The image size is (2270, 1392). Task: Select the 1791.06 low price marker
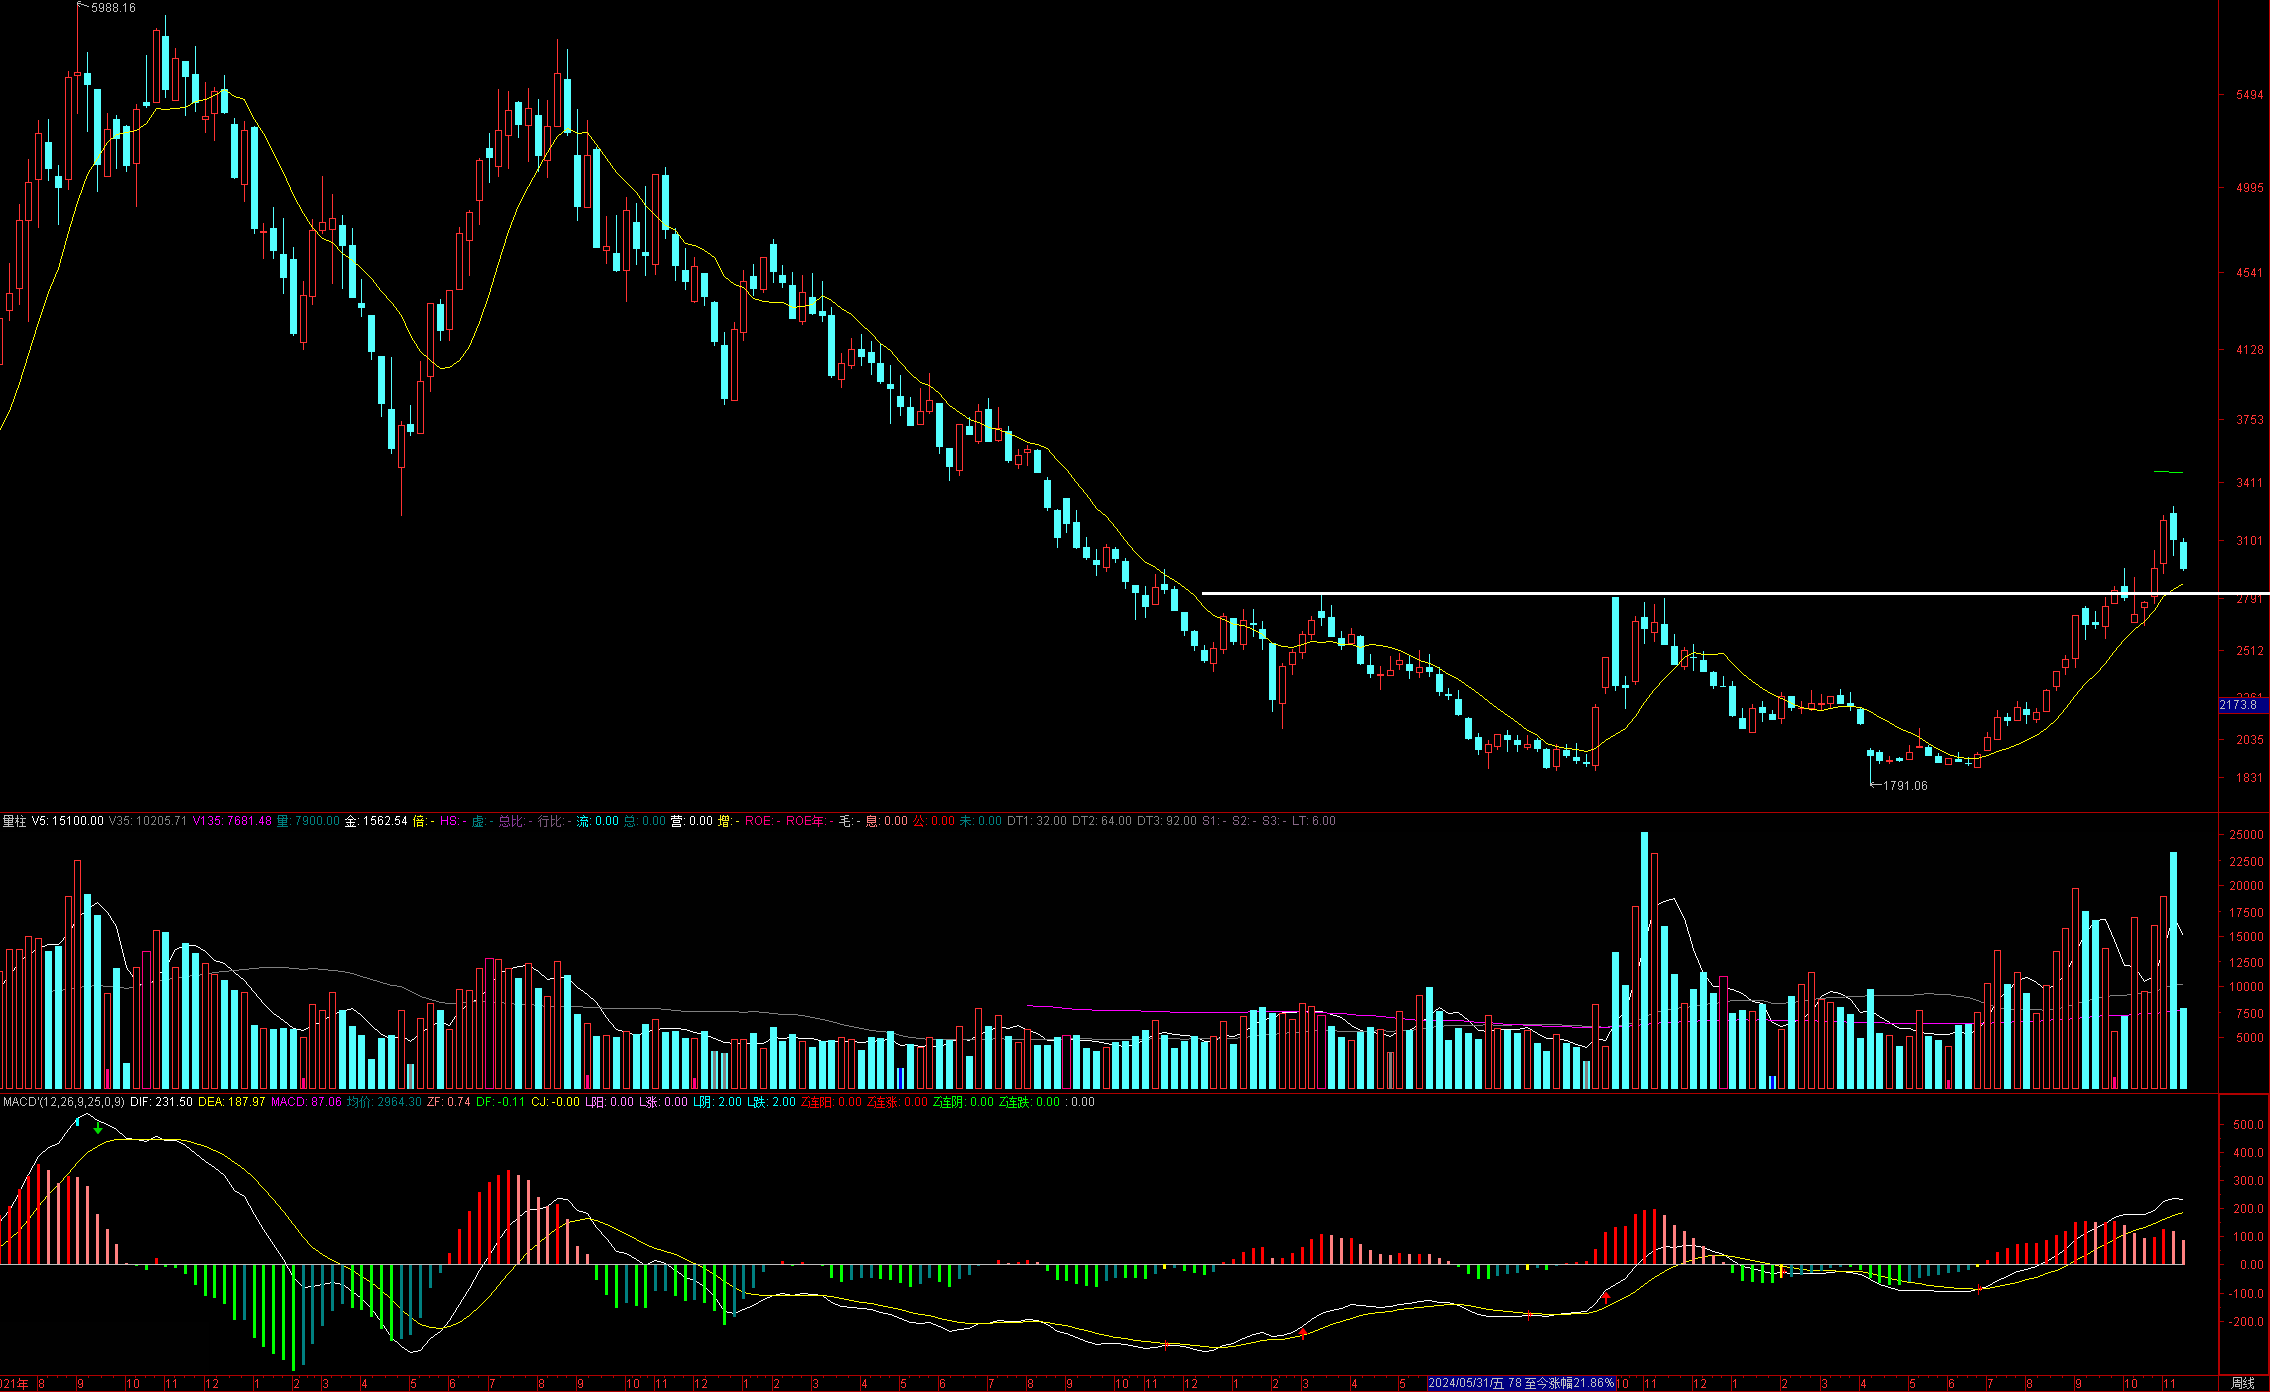[x=1904, y=786]
